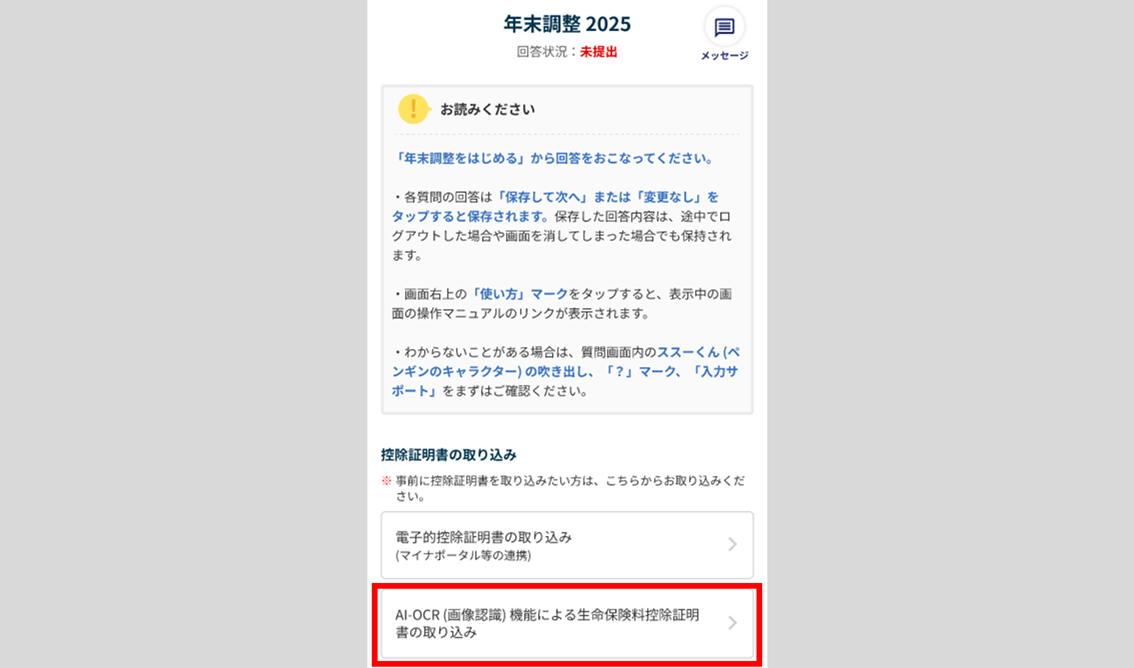
Task: Click the yellow exclamation mark icon
Action: click(x=414, y=109)
